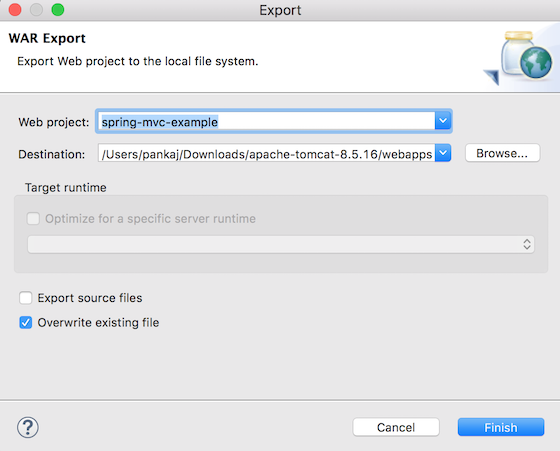This screenshot has height=451, width=560.
Task: Expand the Web project dropdown arrow
Action: (x=443, y=121)
